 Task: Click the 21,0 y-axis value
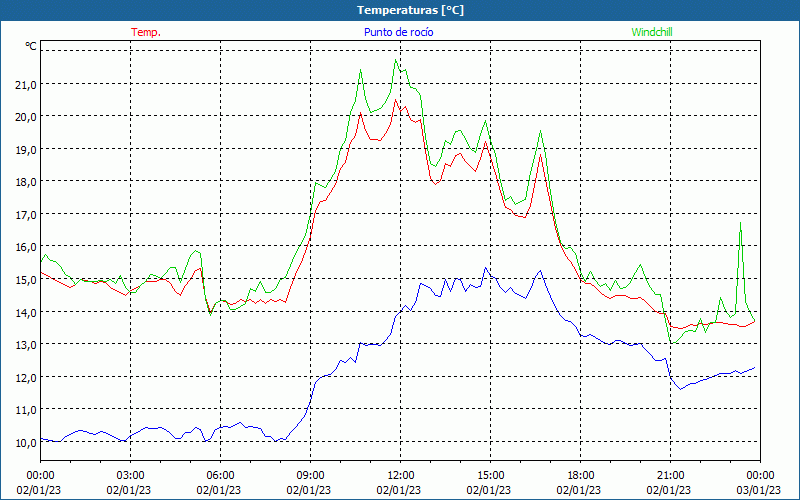coord(26,84)
